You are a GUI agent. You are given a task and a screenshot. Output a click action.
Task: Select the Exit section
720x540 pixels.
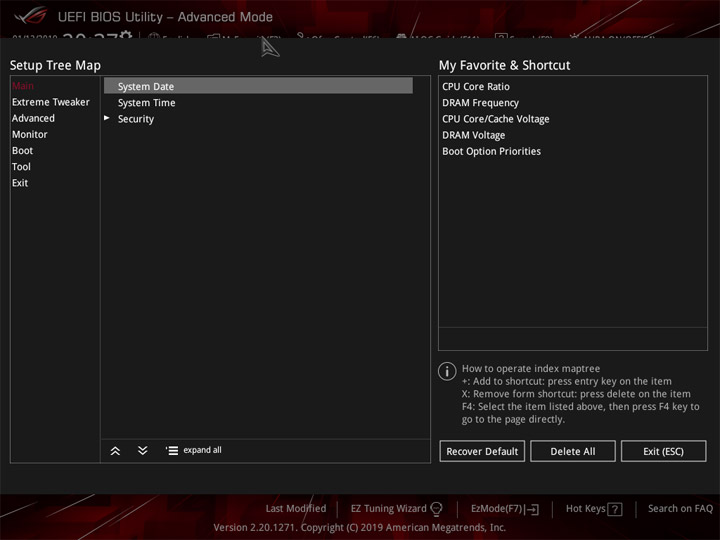tap(20, 183)
